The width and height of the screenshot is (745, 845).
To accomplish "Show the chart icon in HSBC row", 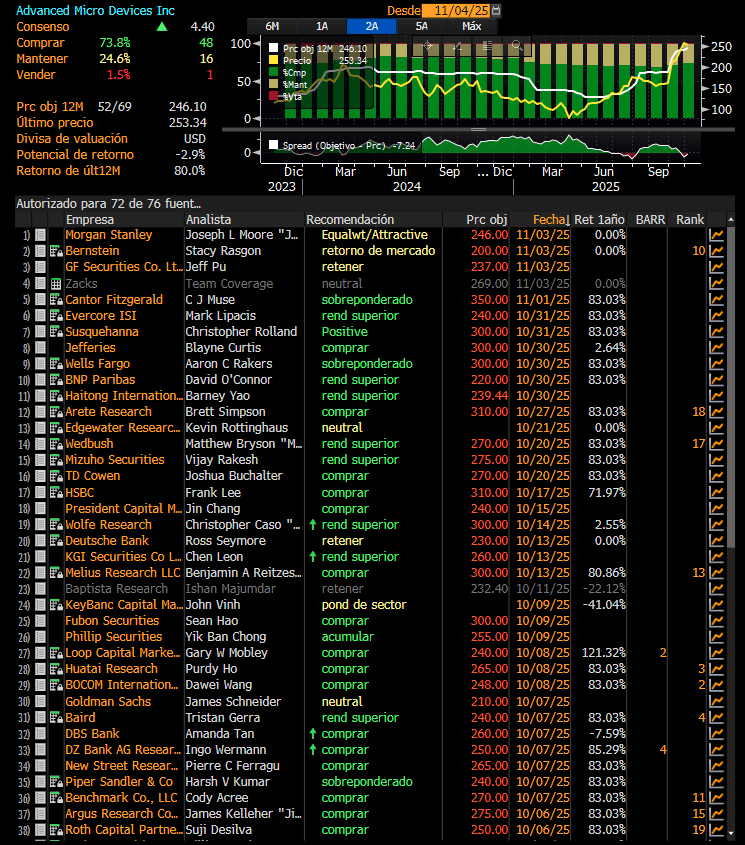I will tap(716, 493).
